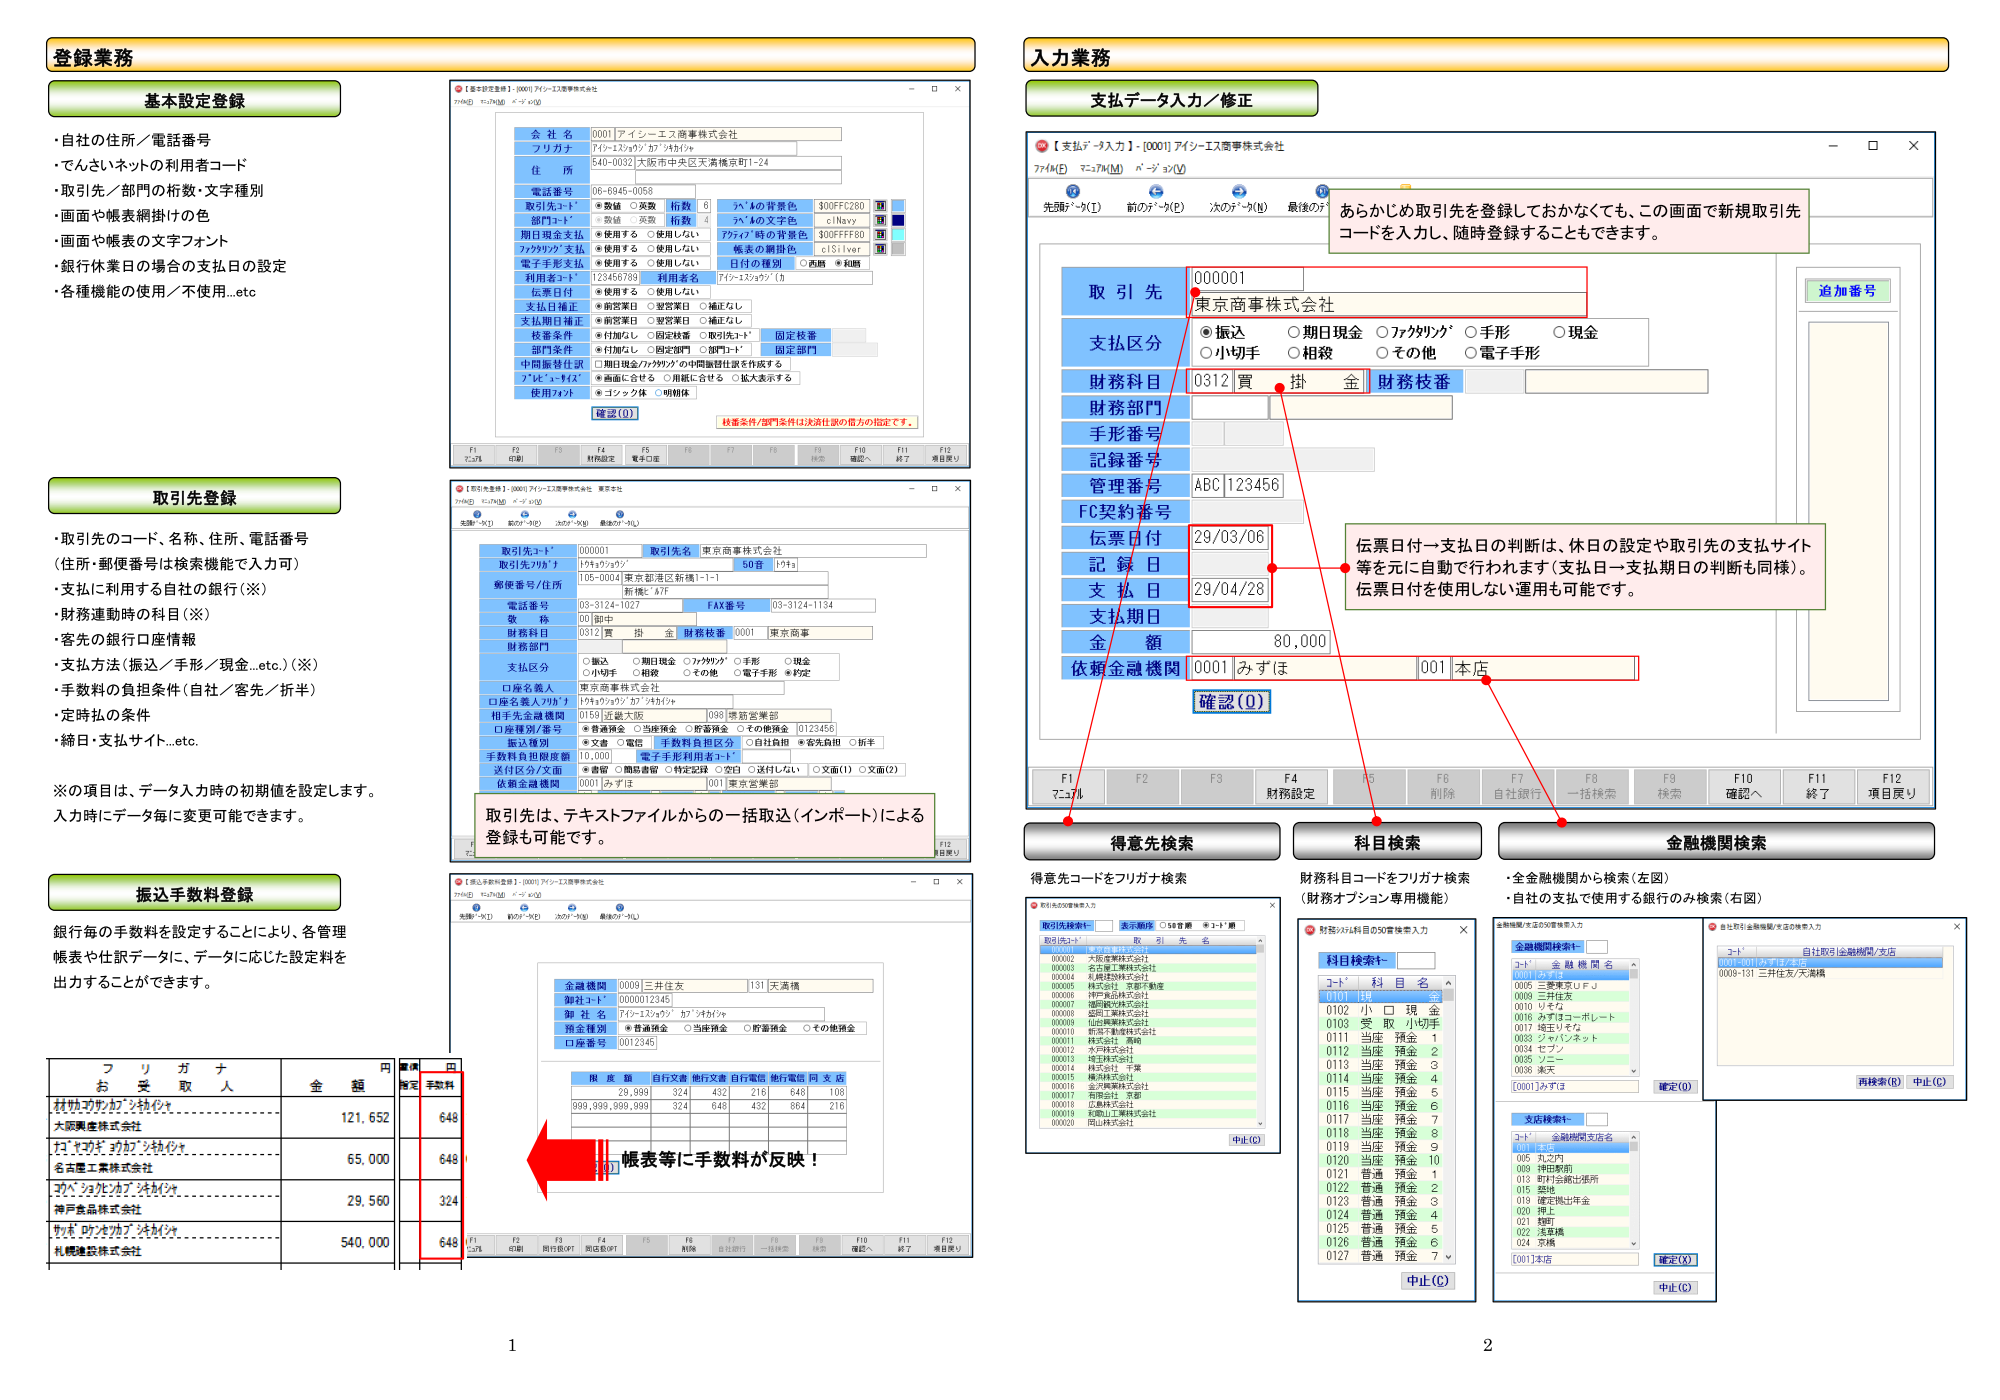2000x1400 pixels.
Task: Select 50音順 display order in 得意先検索 dialog
Action: tap(1162, 926)
